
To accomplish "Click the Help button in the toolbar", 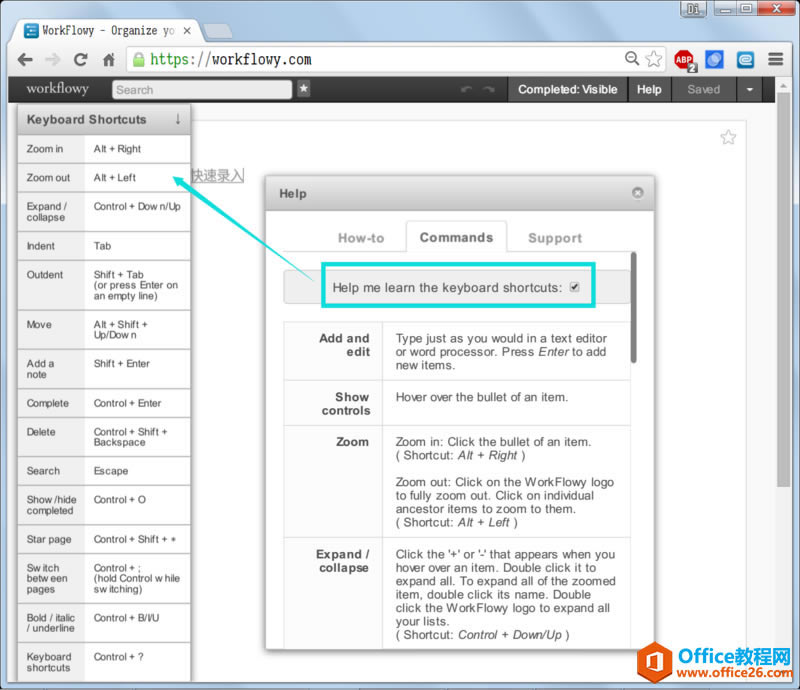I will [648, 89].
